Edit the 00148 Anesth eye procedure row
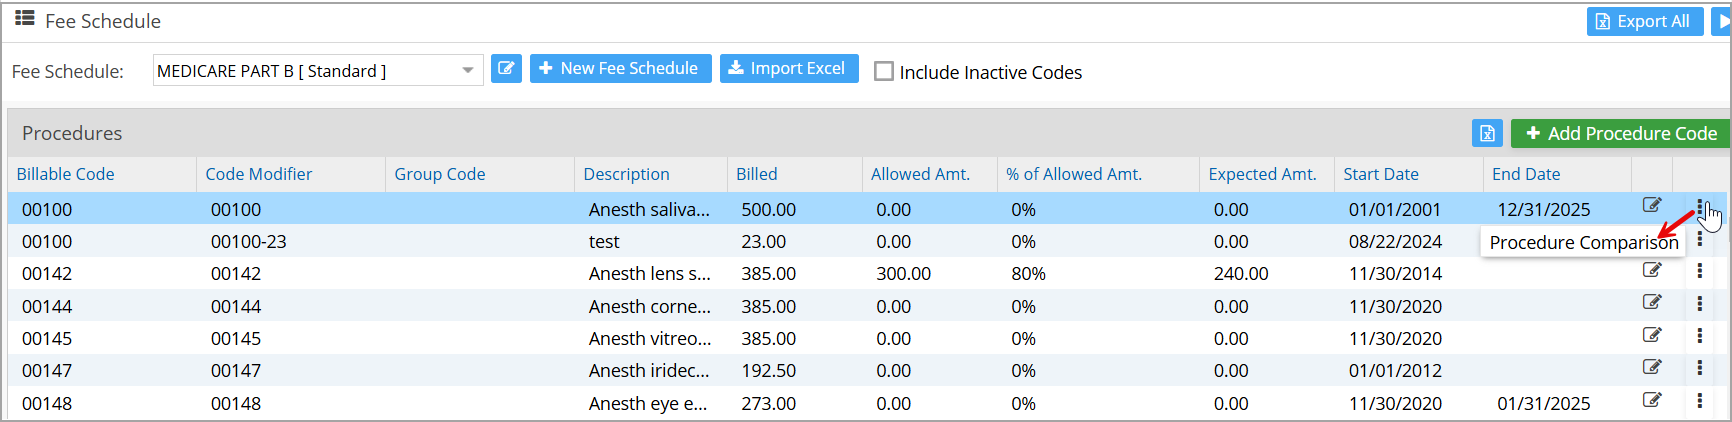Image resolution: width=1732 pixels, height=422 pixels. point(1652,401)
